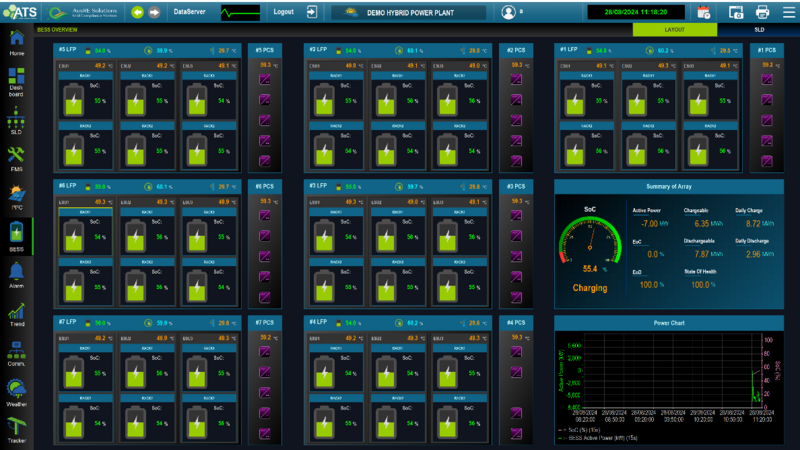Click the first inverter icon in #7 PCS

[265, 352]
